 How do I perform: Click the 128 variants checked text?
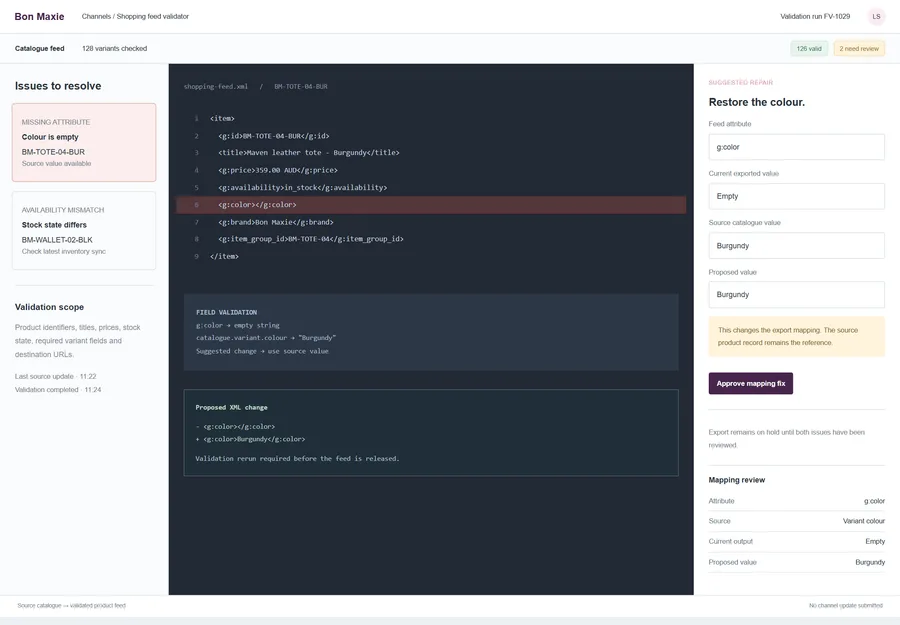click(x=114, y=49)
